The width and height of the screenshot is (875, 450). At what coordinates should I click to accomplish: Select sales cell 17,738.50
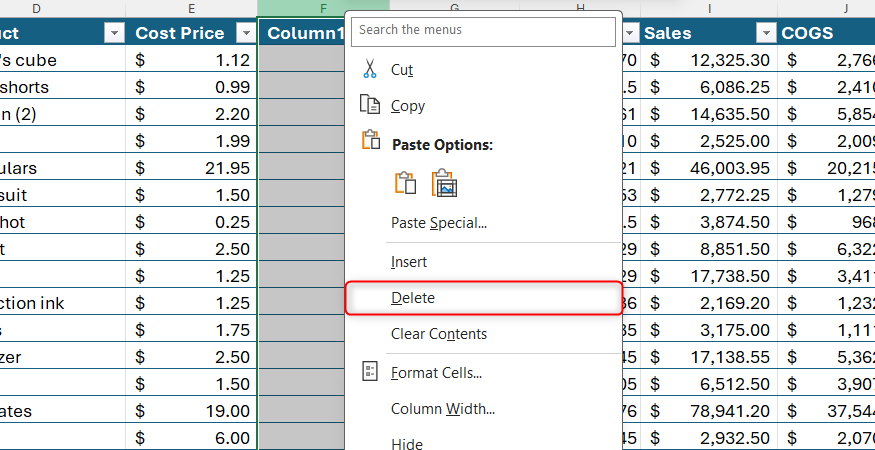(709, 276)
